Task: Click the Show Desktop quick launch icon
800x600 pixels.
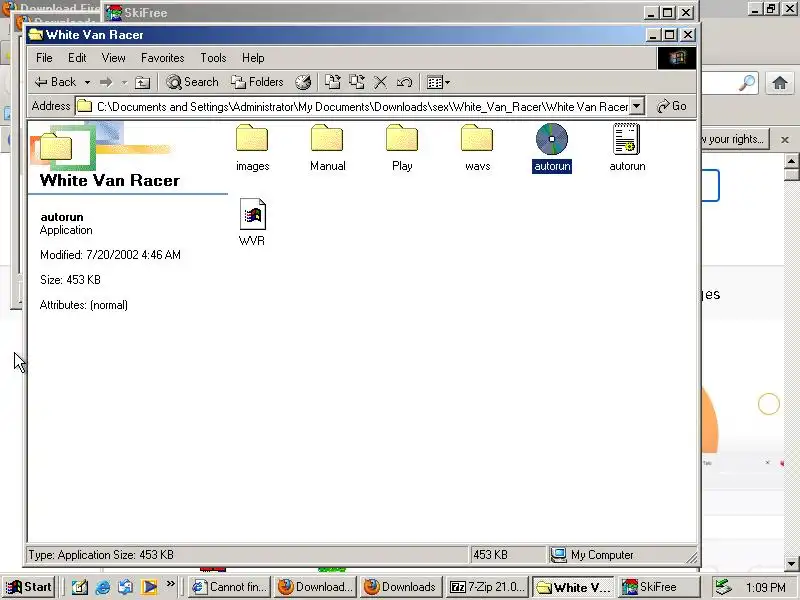Action: (80, 587)
